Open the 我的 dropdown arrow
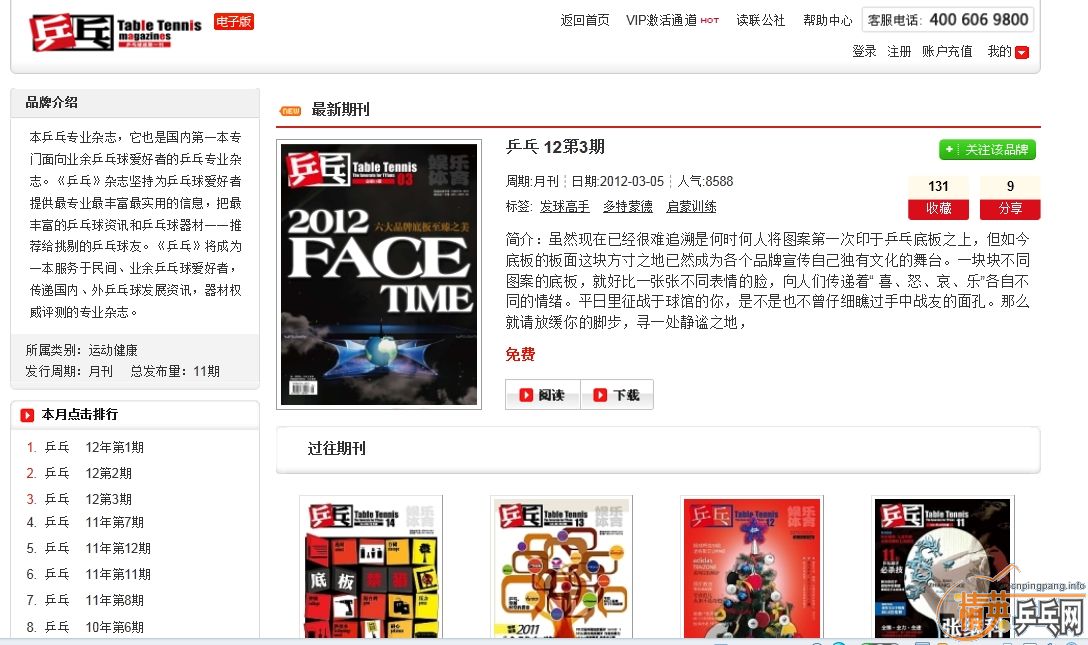Image resolution: width=1088 pixels, height=645 pixels. [1021, 52]
